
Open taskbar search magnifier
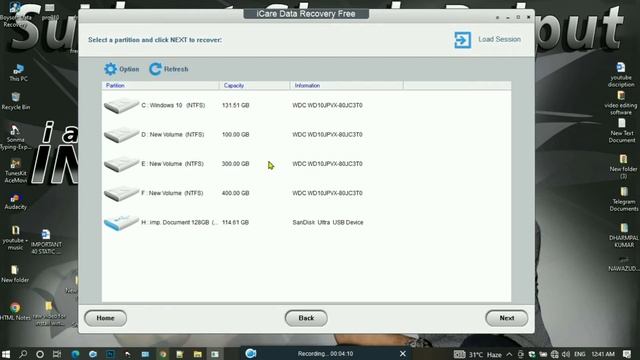pyautogui.click(x=23, y=354)
